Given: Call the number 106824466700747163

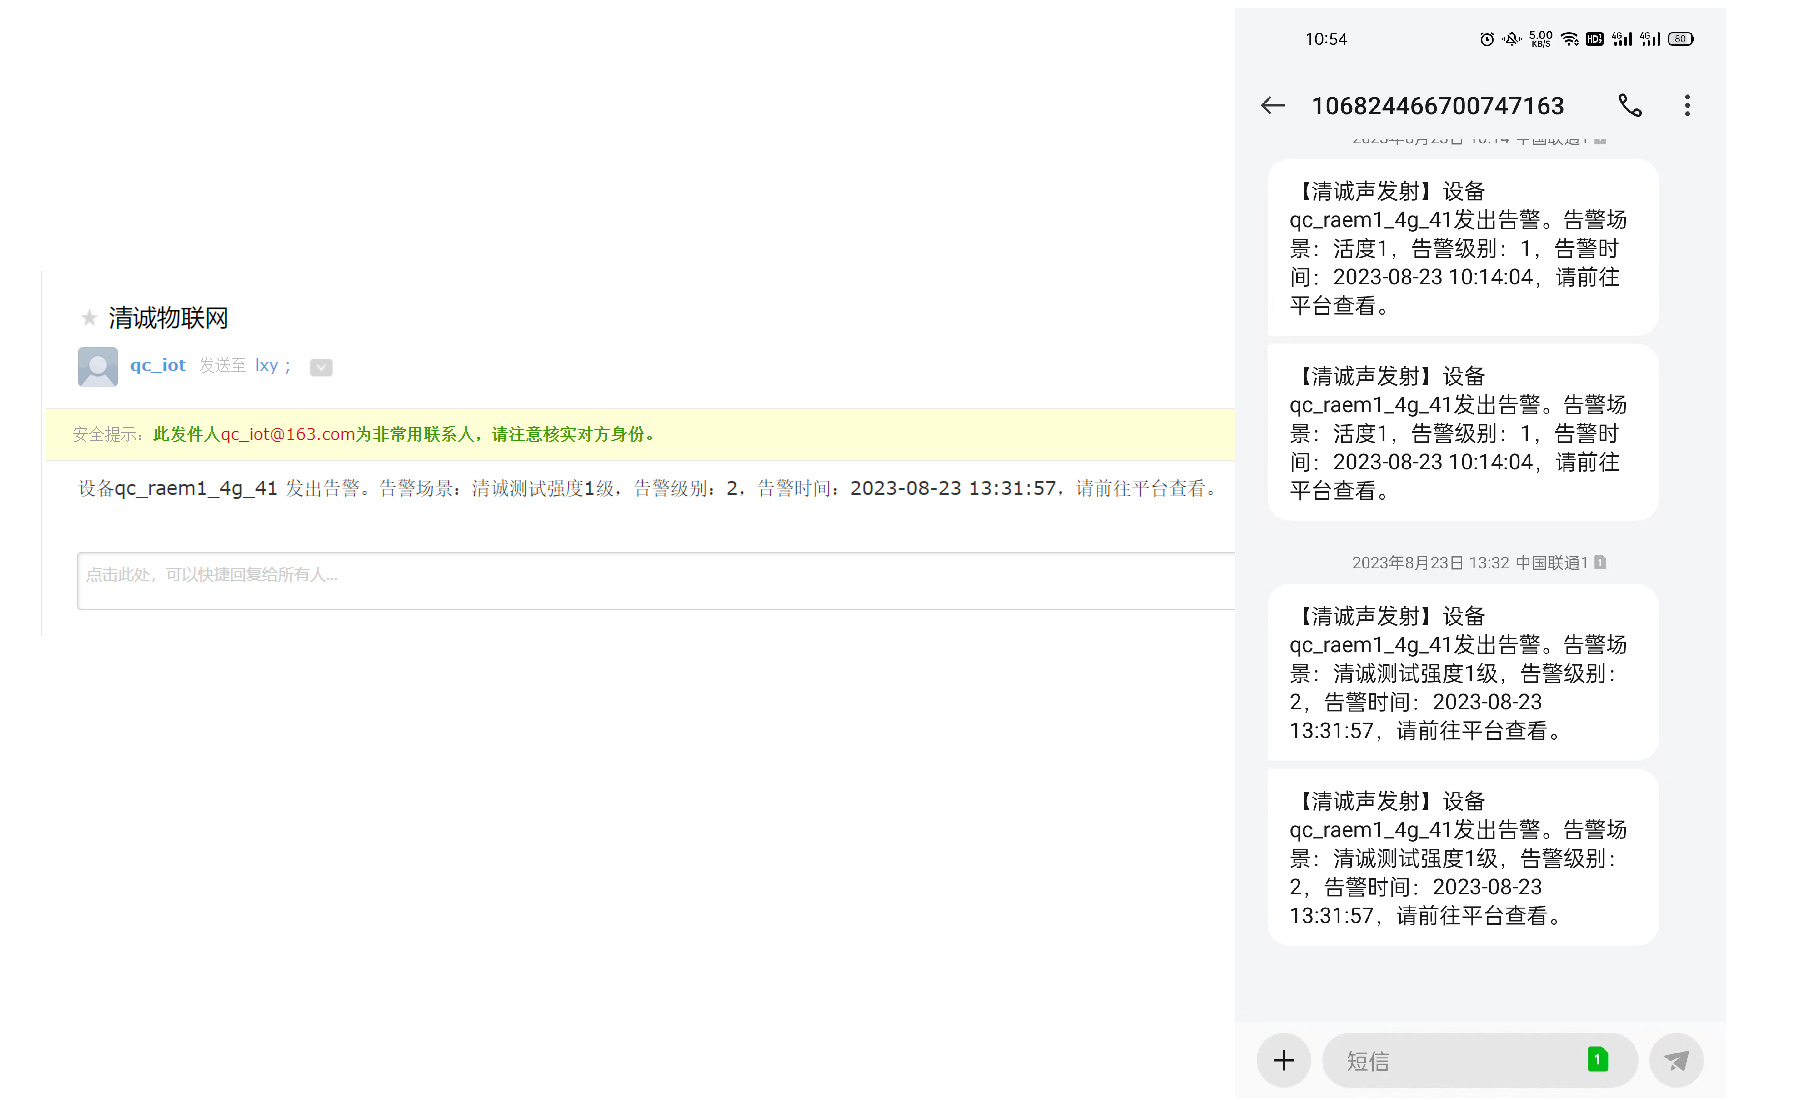Looking at the screenshot, I should 1631,105.
